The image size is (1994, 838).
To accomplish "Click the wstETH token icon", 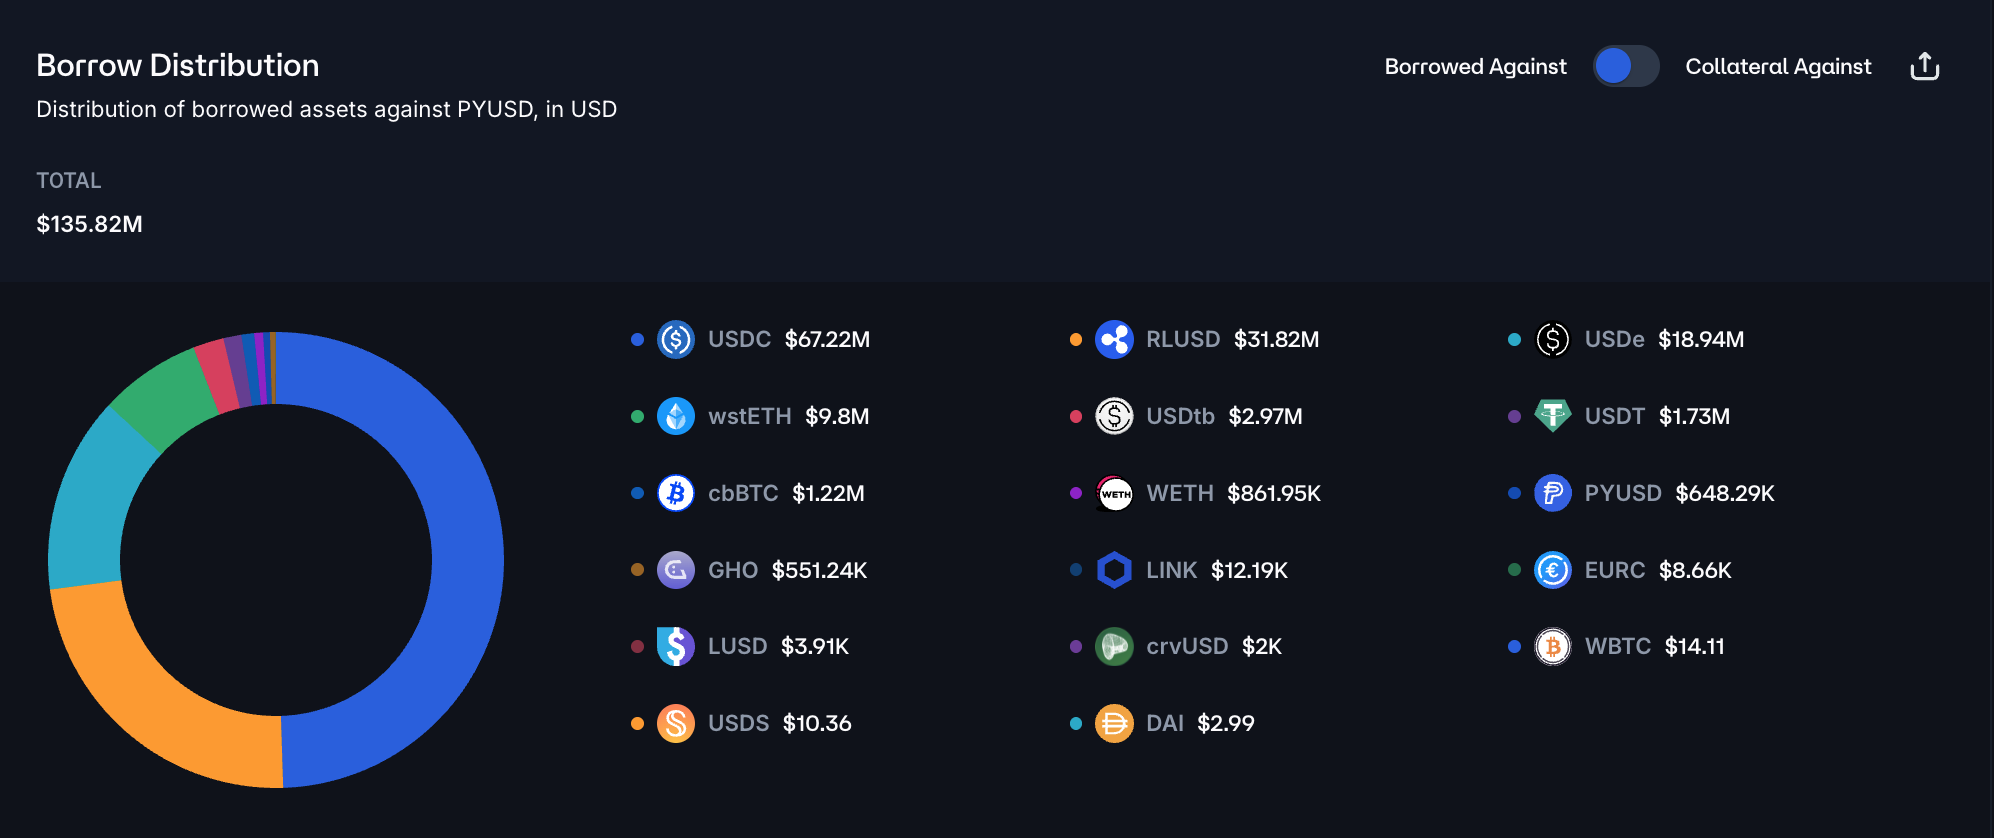I will click(x=676, y=416).
